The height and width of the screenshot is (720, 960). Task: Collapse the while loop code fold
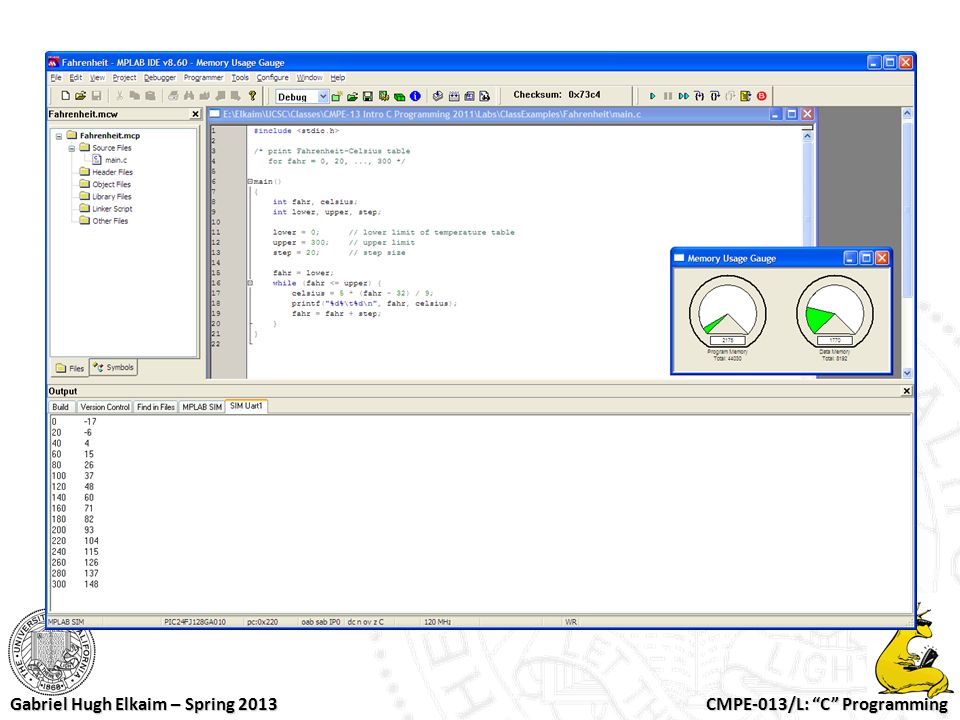(x=250, y=283)
